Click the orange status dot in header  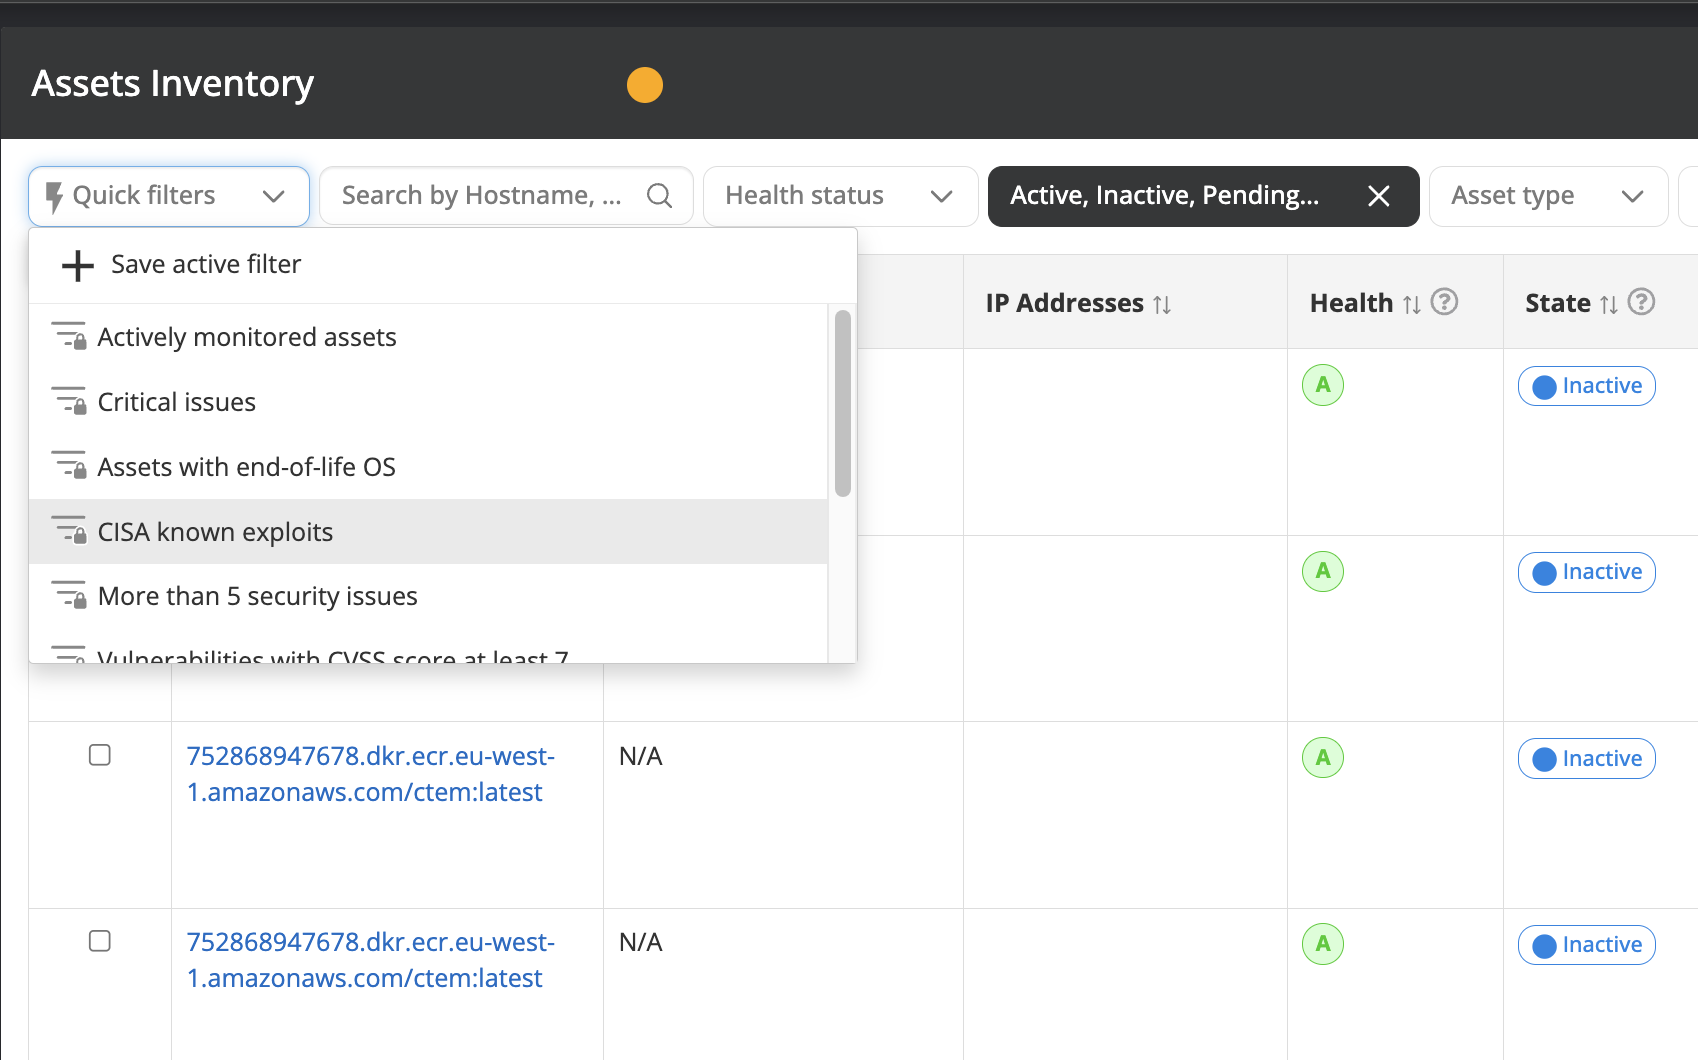[645, 85]
